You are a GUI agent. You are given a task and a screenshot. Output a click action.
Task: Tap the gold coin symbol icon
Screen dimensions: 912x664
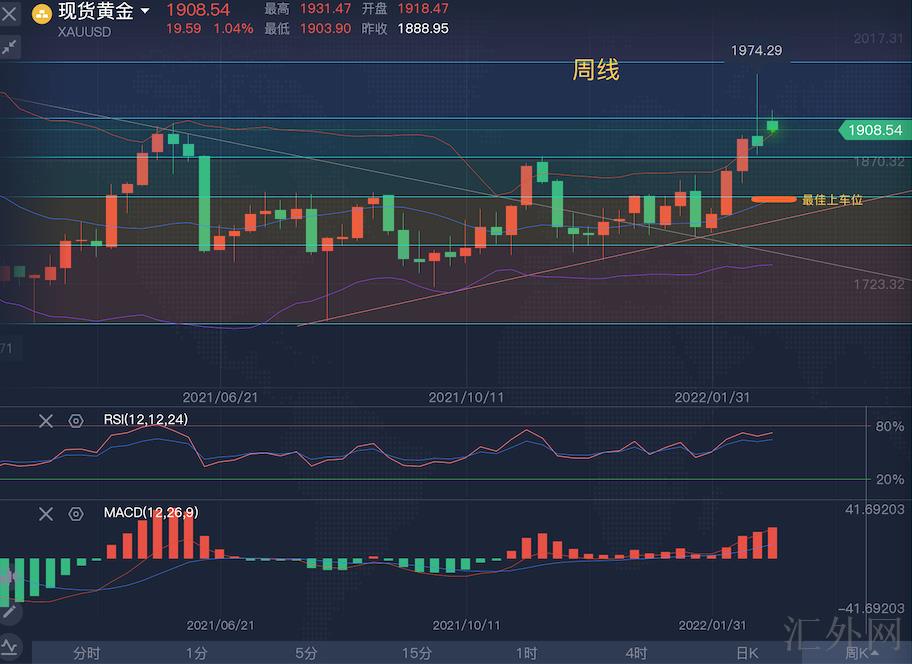tap(42, 13)
